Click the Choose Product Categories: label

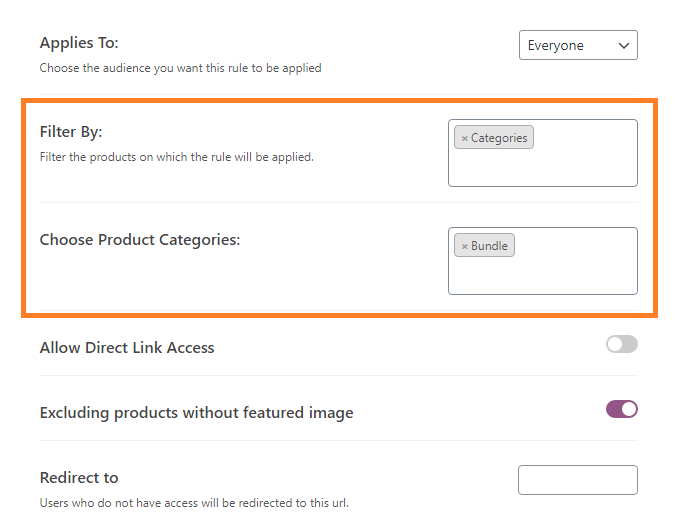140,240
